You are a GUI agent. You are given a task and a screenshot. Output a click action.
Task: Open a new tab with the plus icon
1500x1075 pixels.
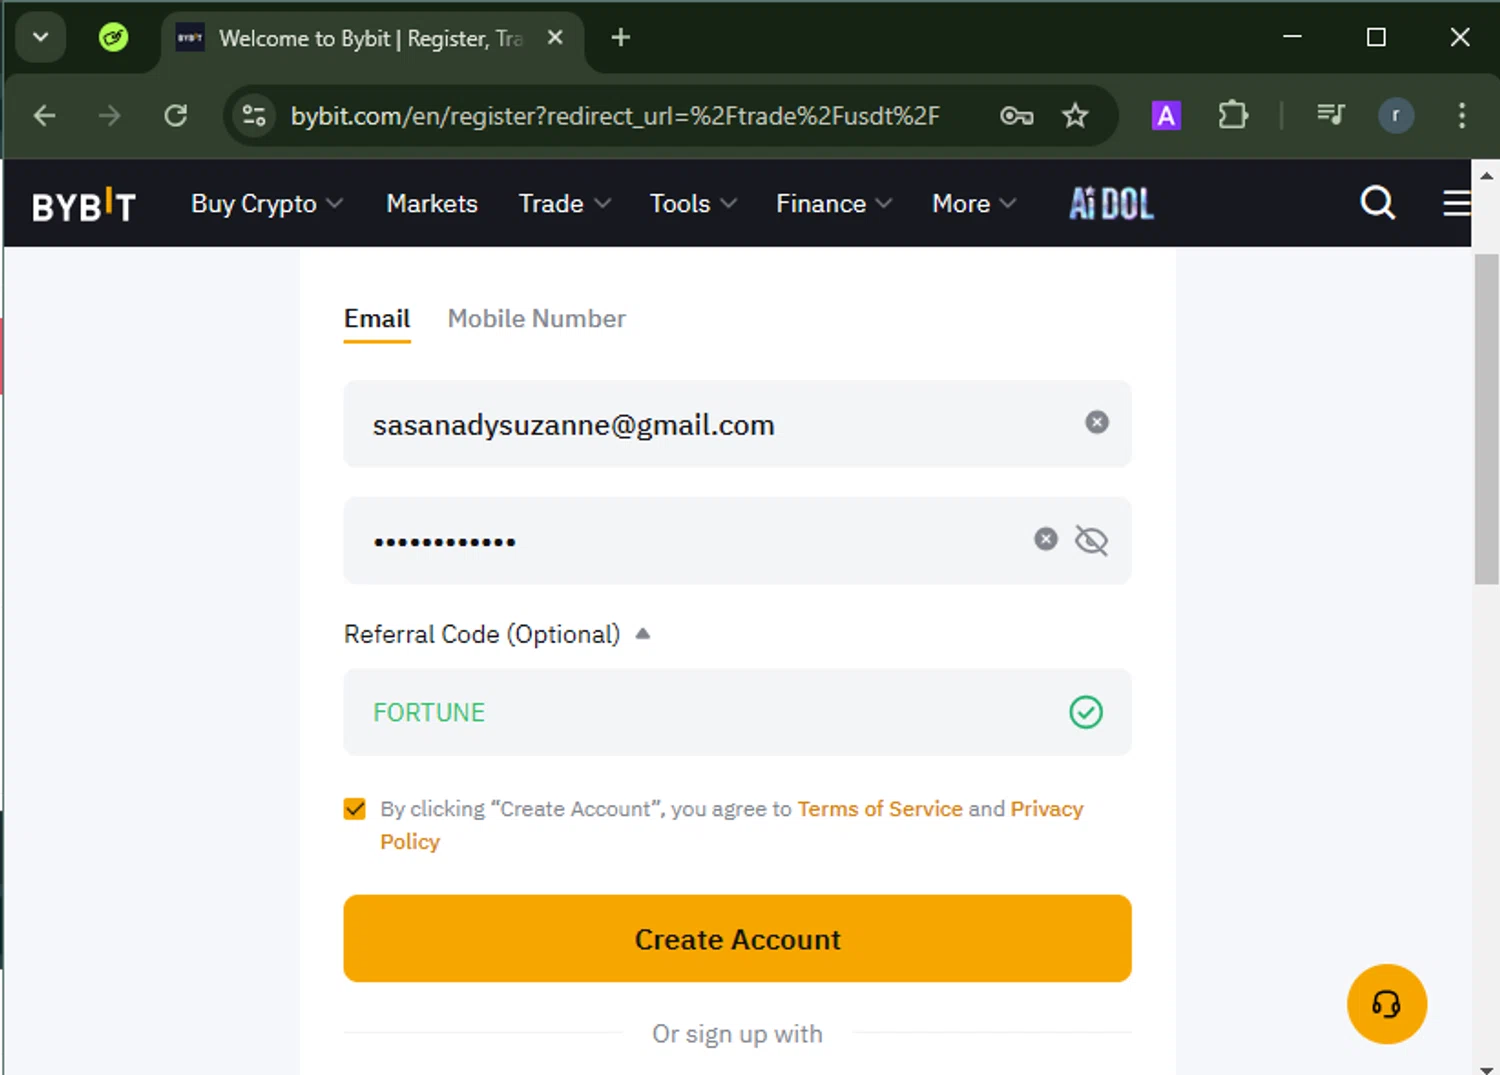point(621,38)
